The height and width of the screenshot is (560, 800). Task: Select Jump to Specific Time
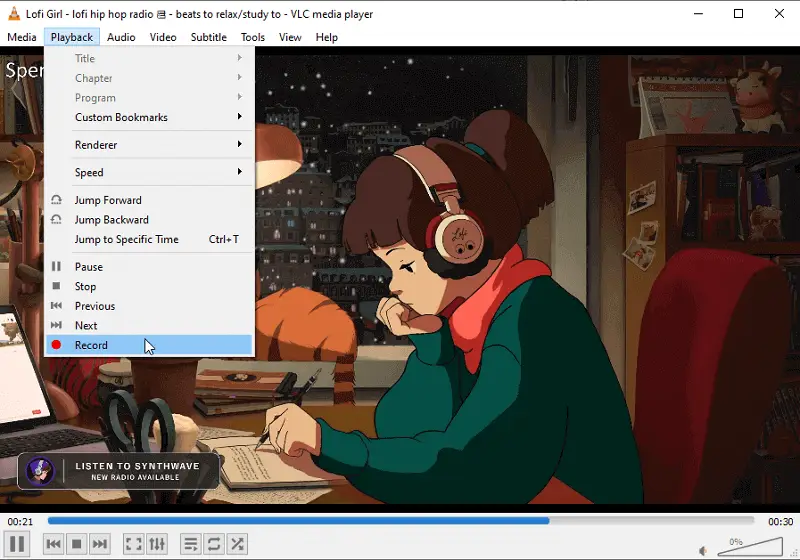pyautogui.click(x=149, y=239)
